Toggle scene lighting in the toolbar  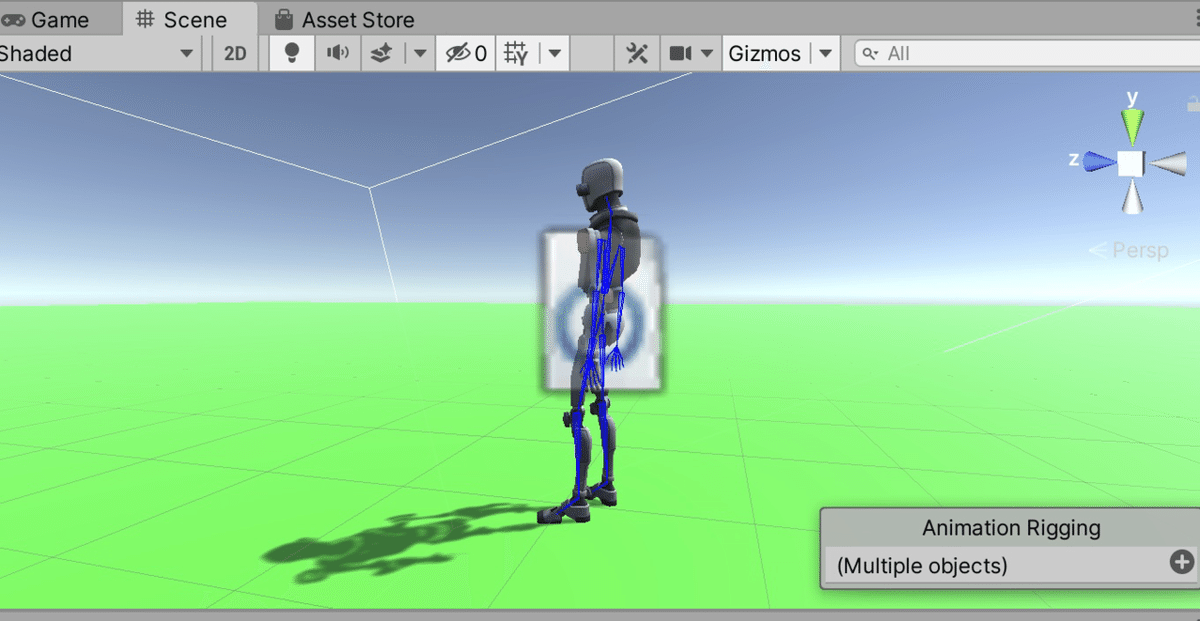point(290,53)
